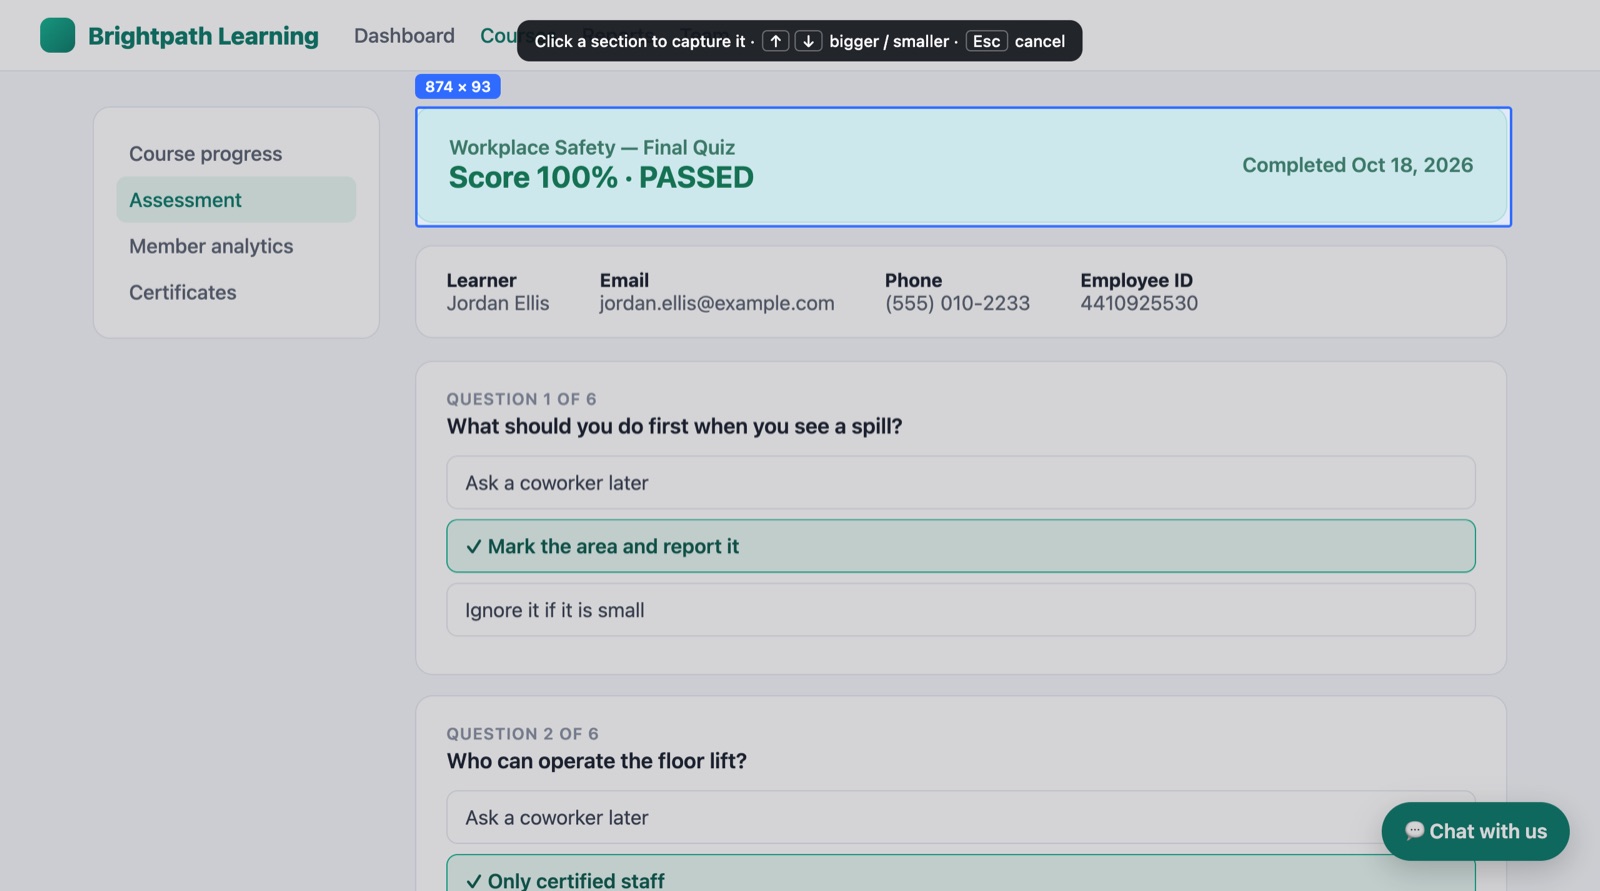Capture the Score 100% PASSED banner

click(x=963, y=167)
